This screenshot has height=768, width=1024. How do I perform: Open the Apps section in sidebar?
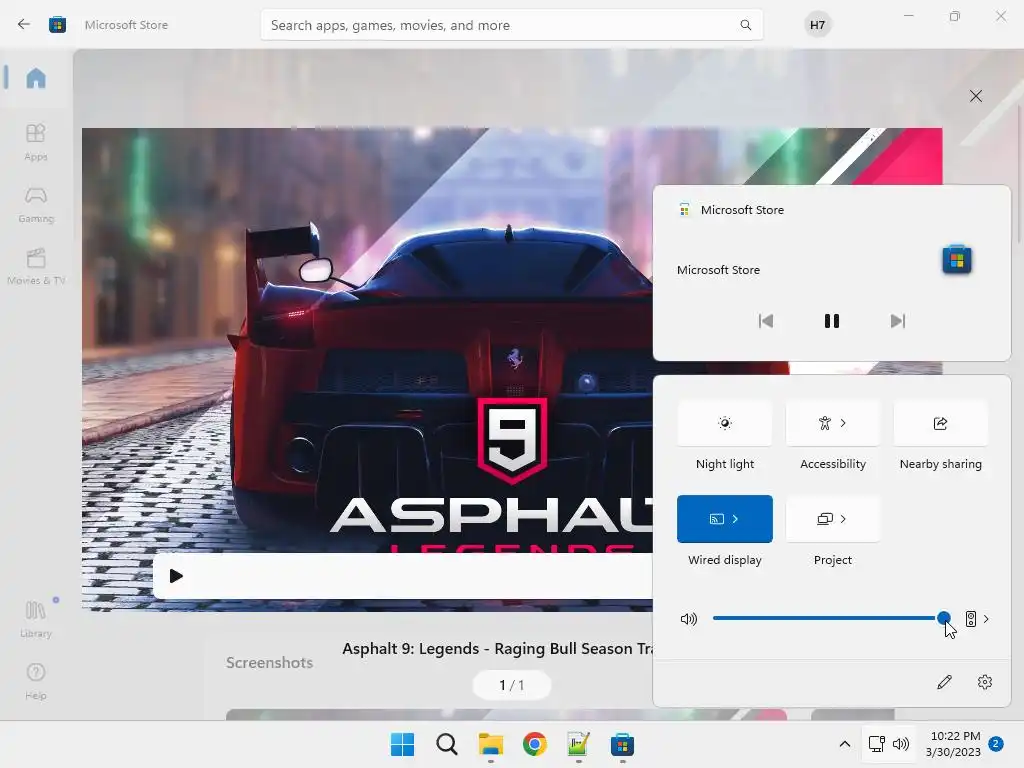point(36,142)
